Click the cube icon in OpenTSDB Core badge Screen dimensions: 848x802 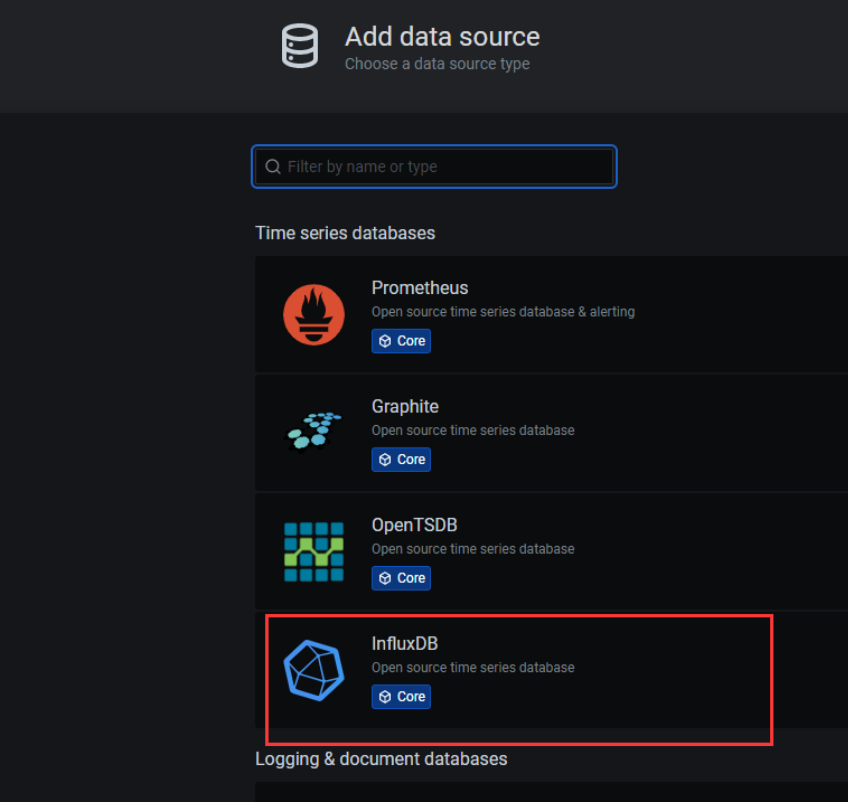[385, 578]
